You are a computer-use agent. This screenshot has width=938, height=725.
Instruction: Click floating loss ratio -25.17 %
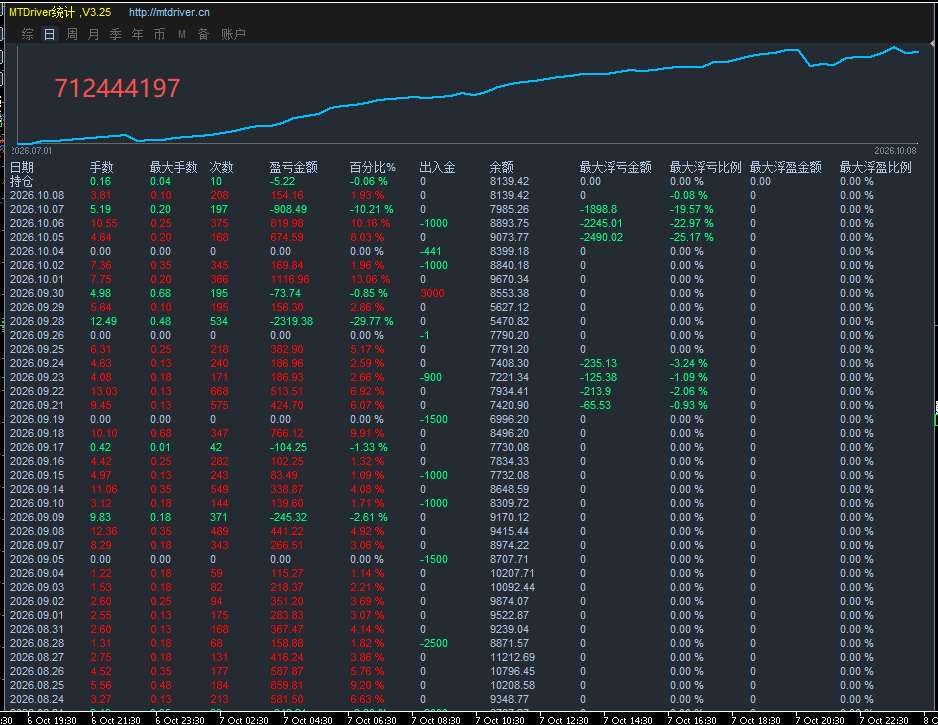[692, 237]
